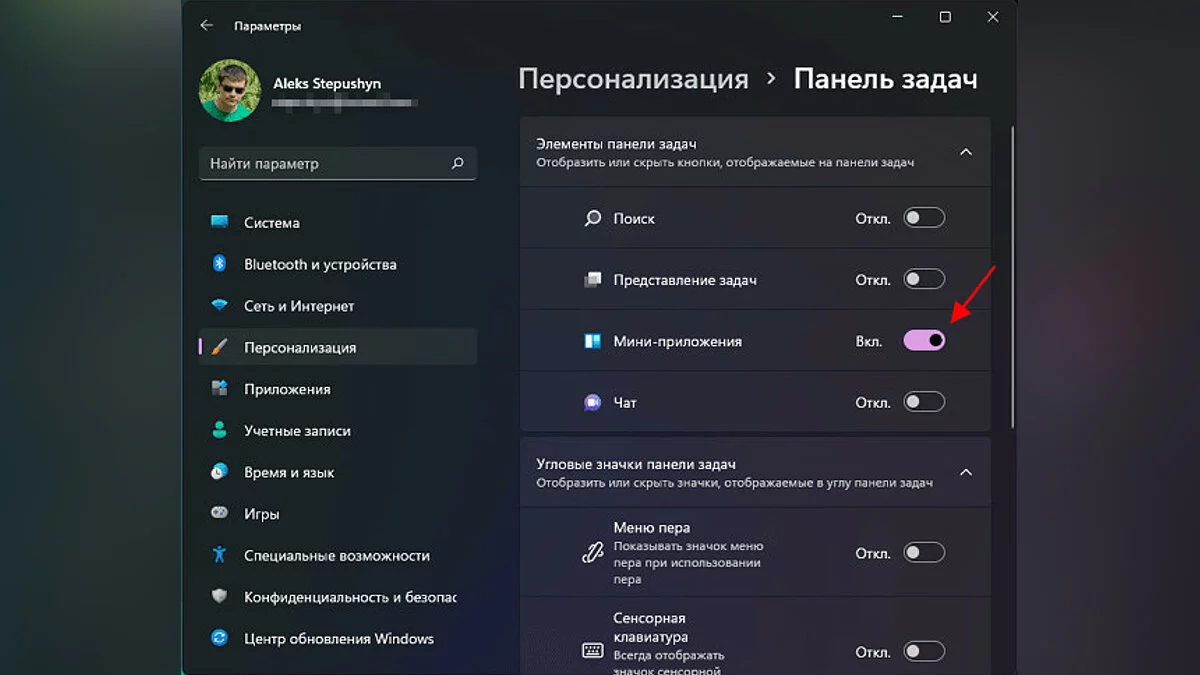Viewport: 1200px width, 675px height.
Task: Open Специальные возможности settings
Action: click(x=338, y=555)
